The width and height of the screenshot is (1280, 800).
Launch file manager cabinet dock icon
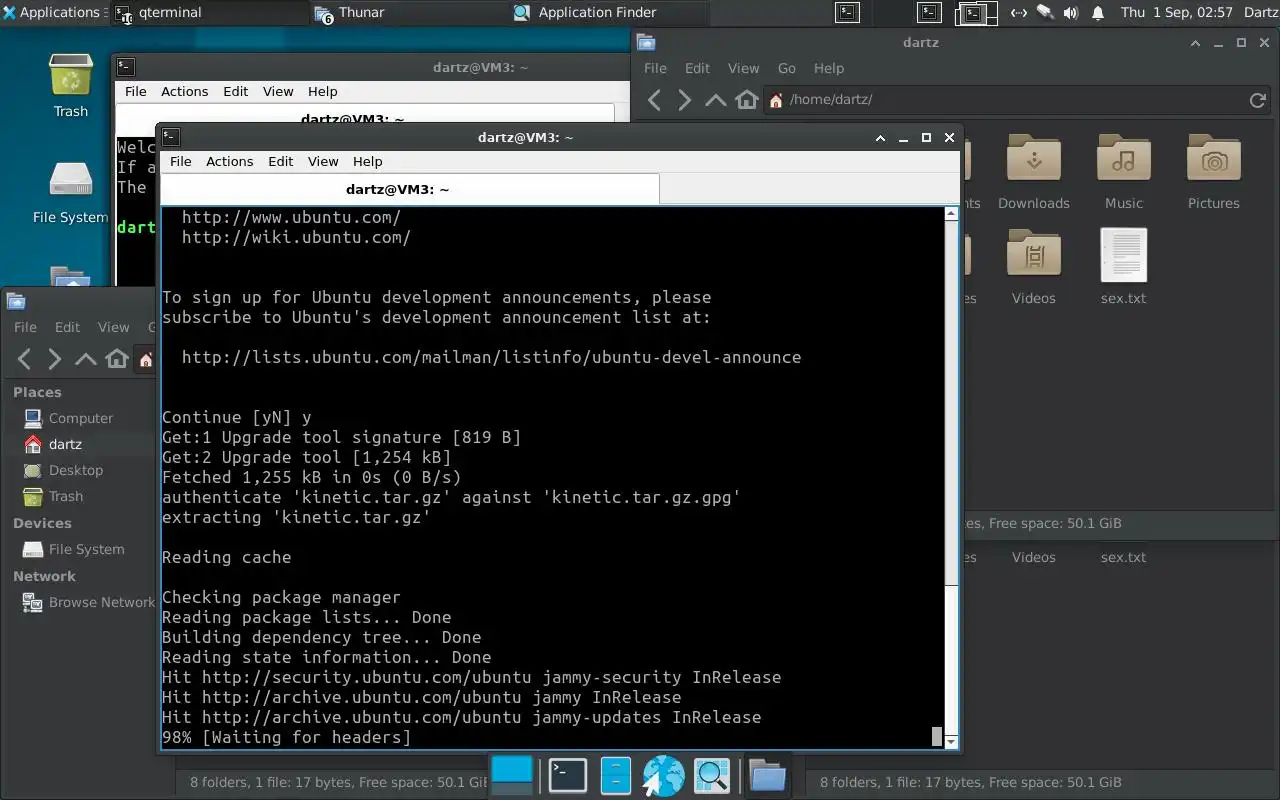coord(615,775)
